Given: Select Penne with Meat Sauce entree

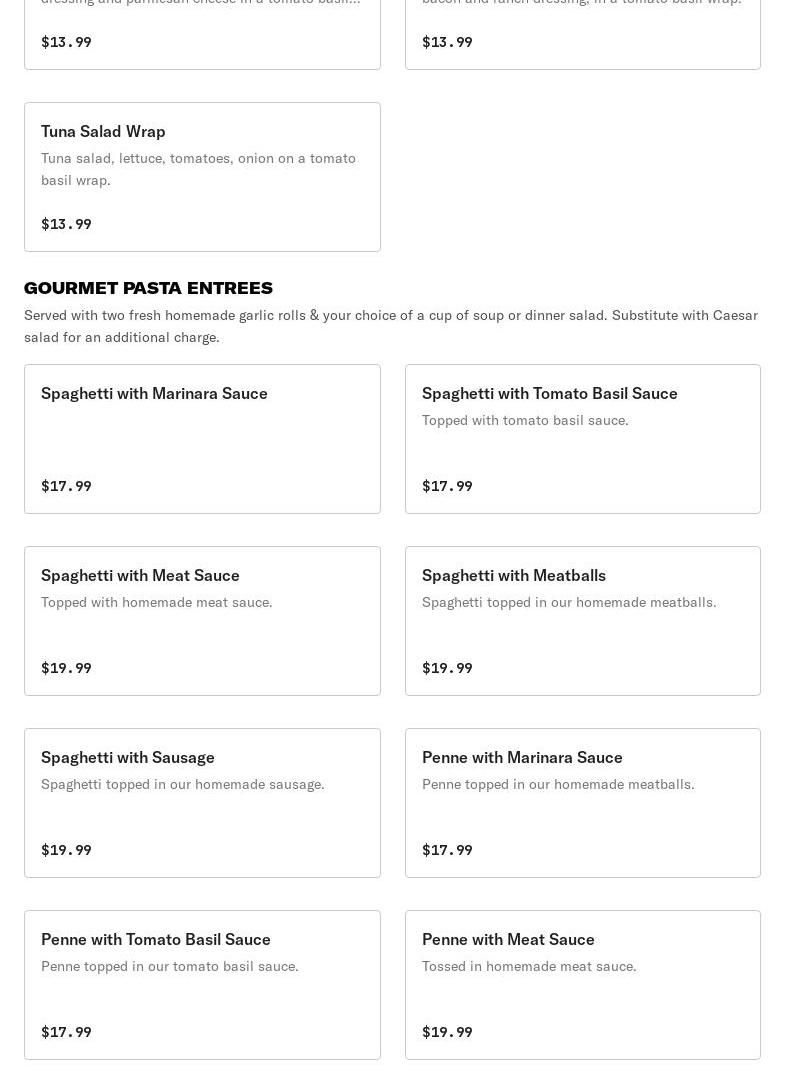Looking at the screenshot, I should 507,939.
